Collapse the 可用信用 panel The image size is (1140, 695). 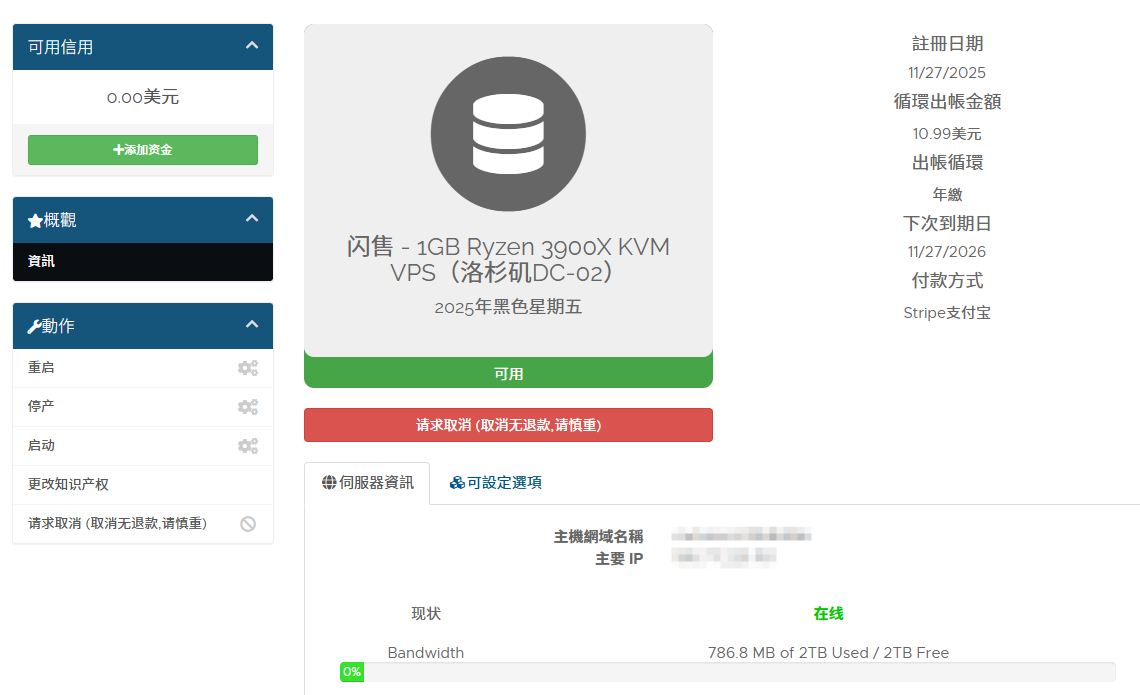252,46
